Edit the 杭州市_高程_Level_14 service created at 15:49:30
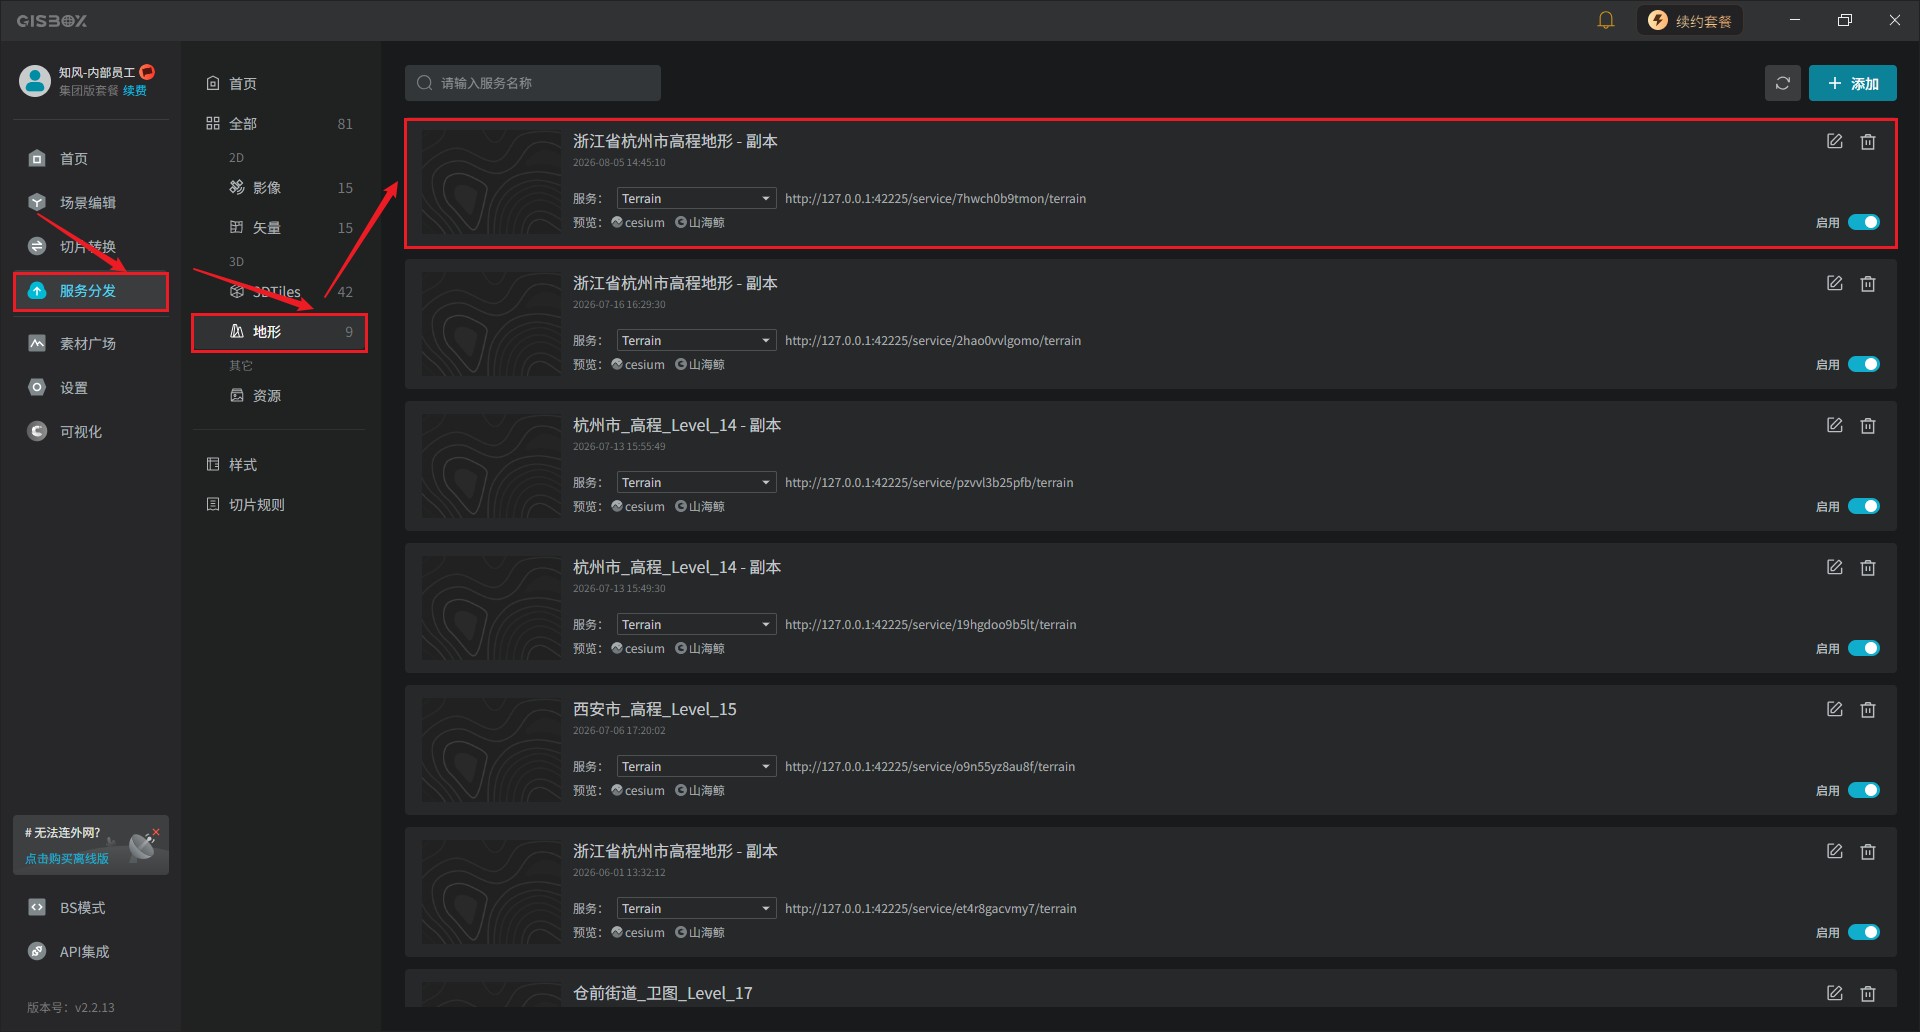Image resolution: width=1920 pixels, height=1032 pixels. point(1834,568)
